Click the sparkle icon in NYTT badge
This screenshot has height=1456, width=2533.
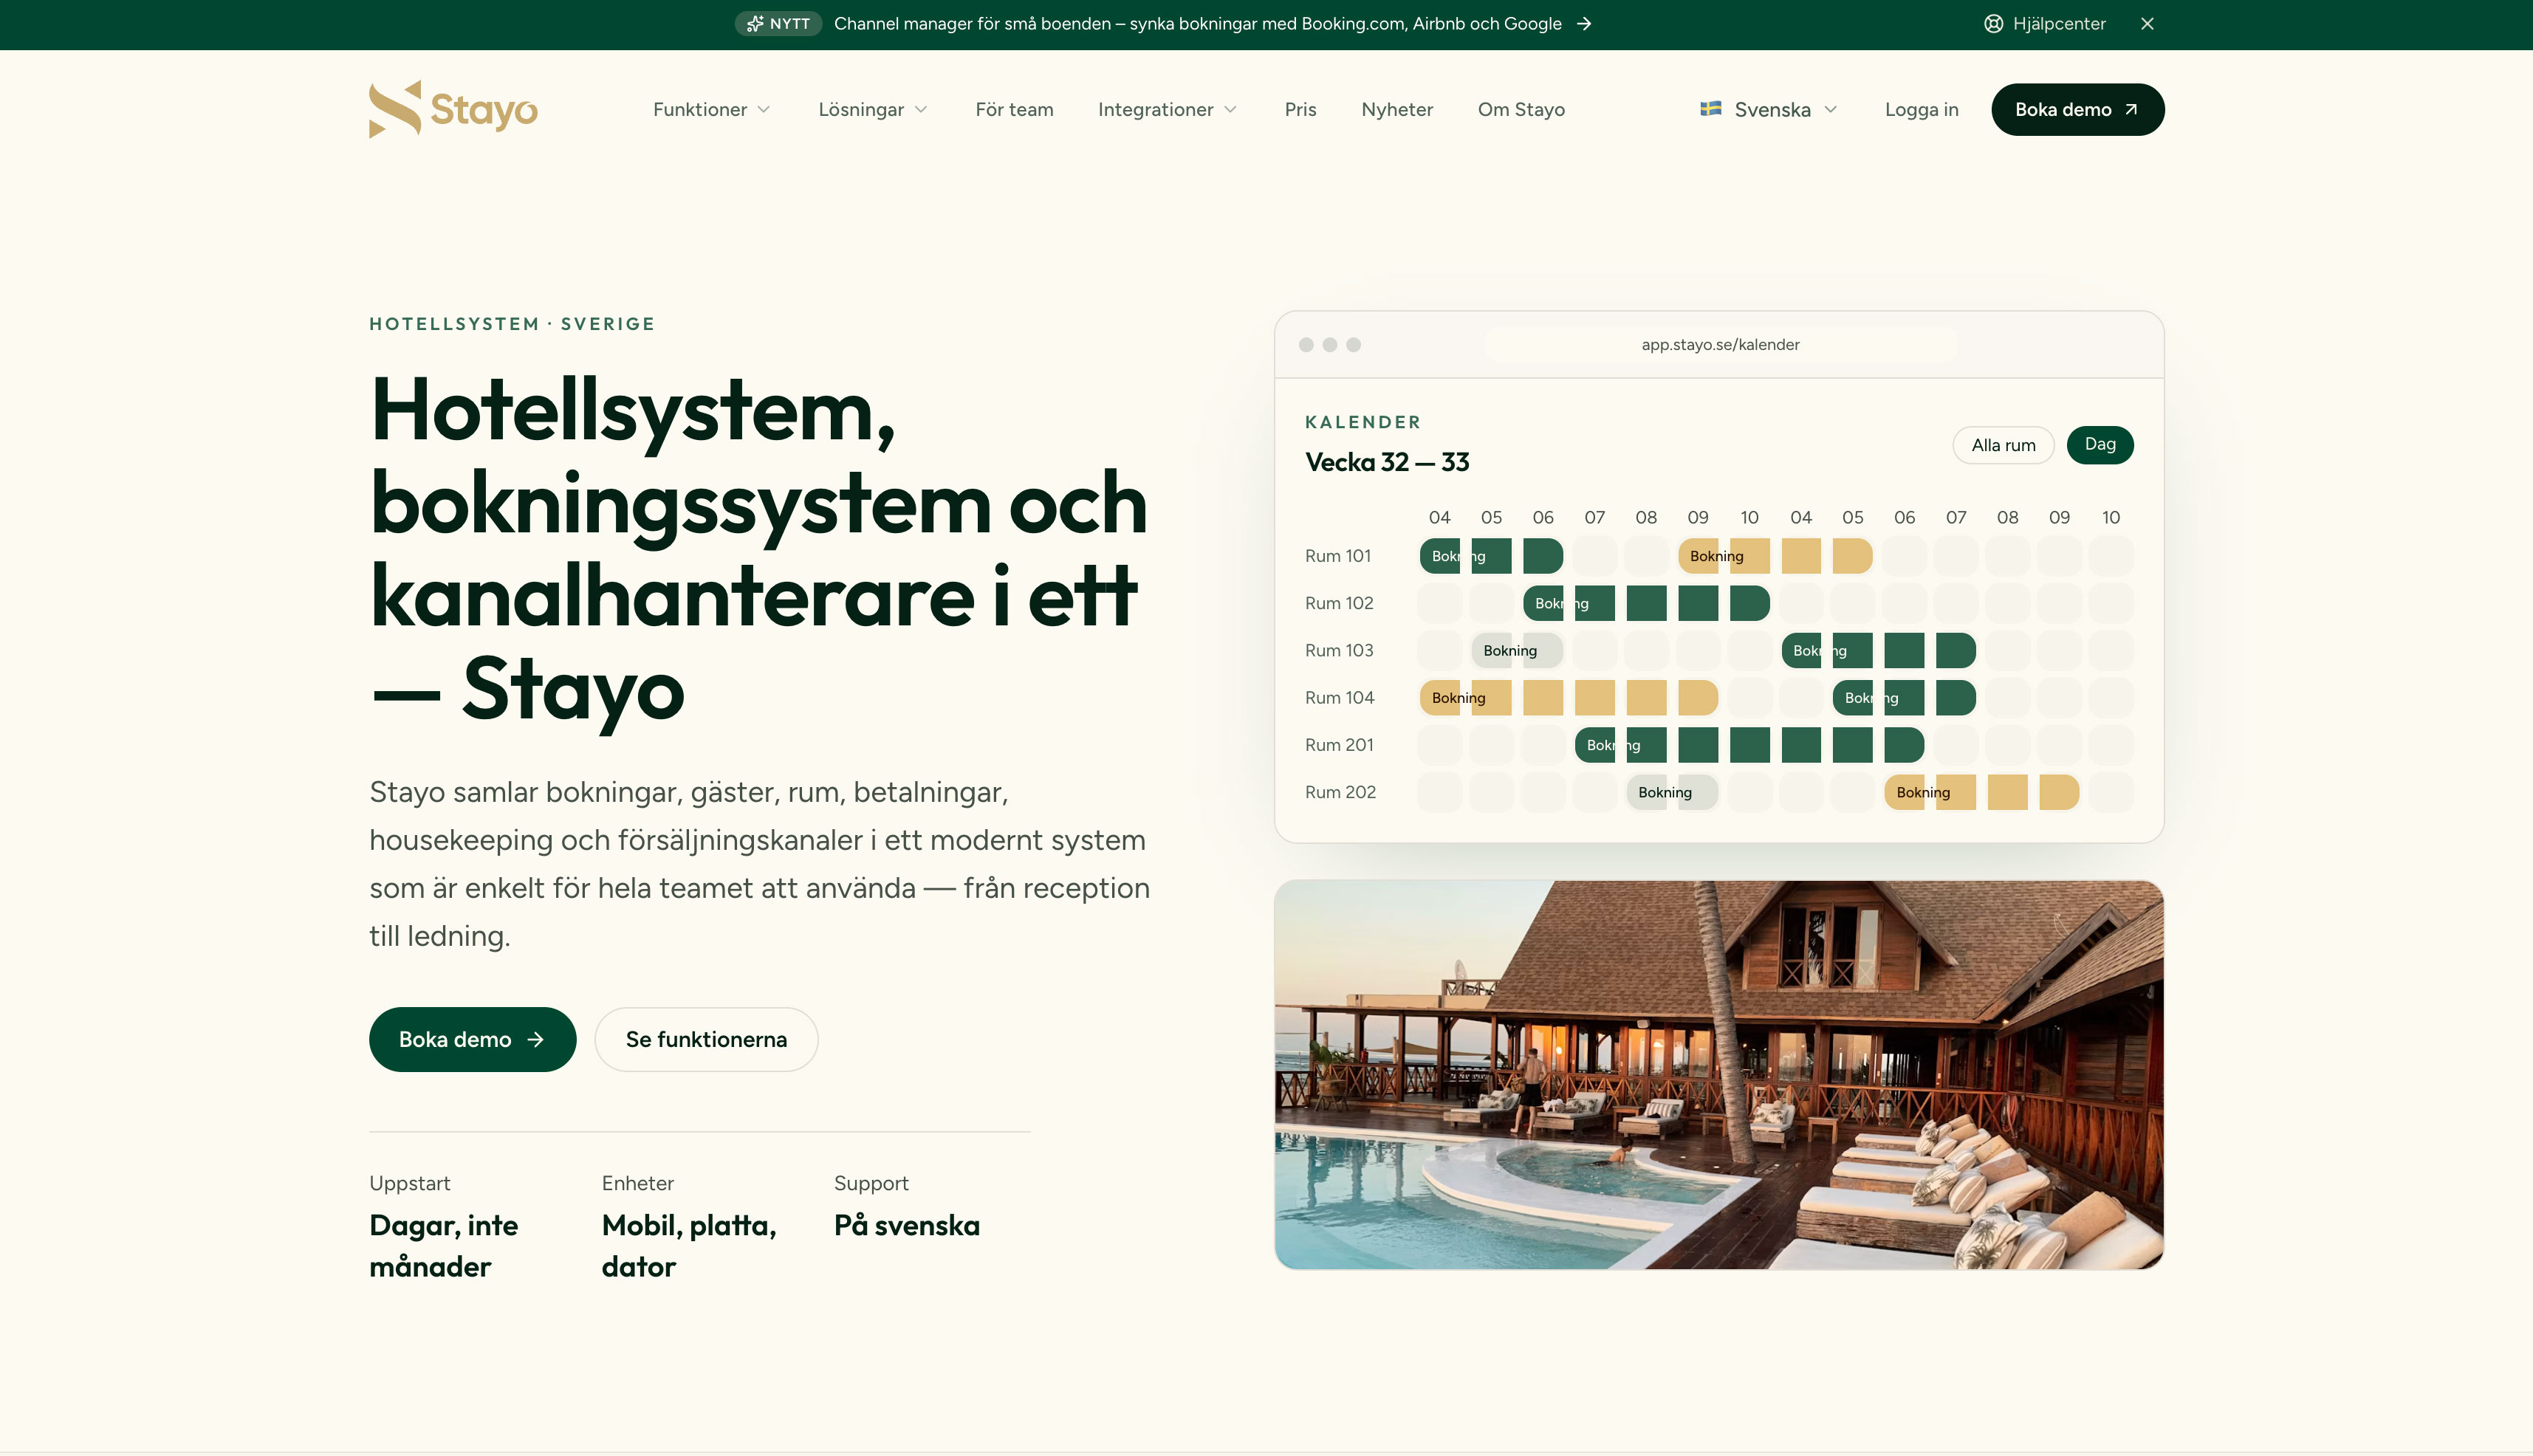click(x=755, y=24)
